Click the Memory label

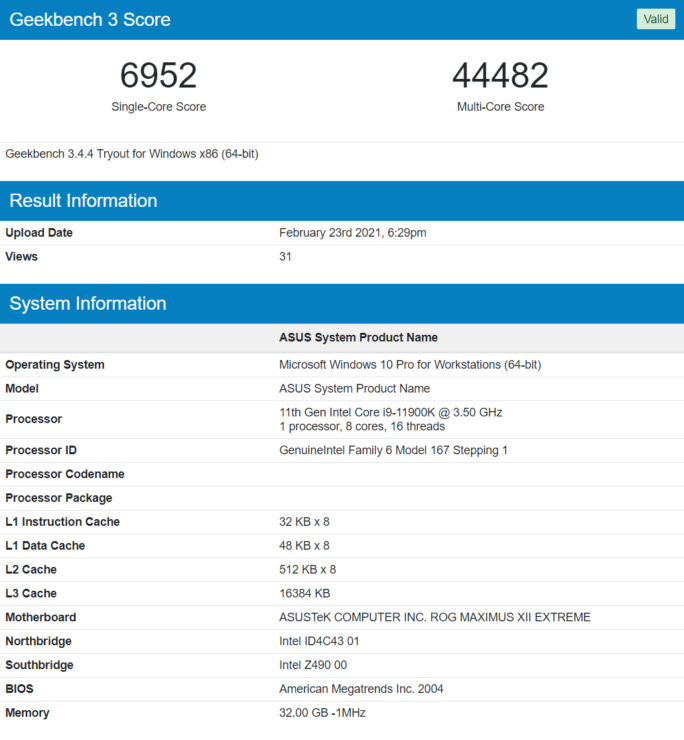(x=27, y=713)
